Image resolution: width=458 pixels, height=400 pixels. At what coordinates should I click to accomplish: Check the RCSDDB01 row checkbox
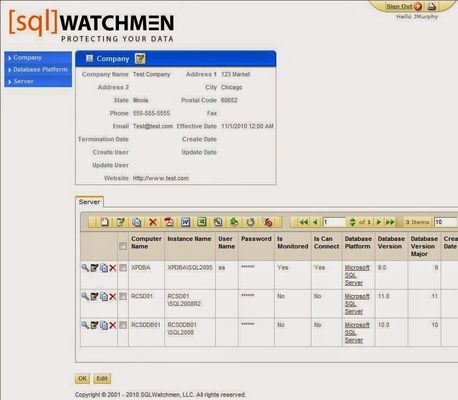(123, 325)
